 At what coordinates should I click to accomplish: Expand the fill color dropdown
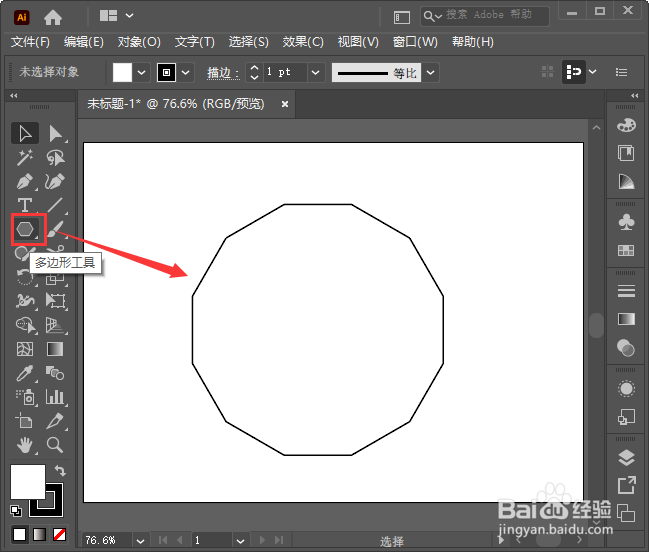[x=141, y=72]
